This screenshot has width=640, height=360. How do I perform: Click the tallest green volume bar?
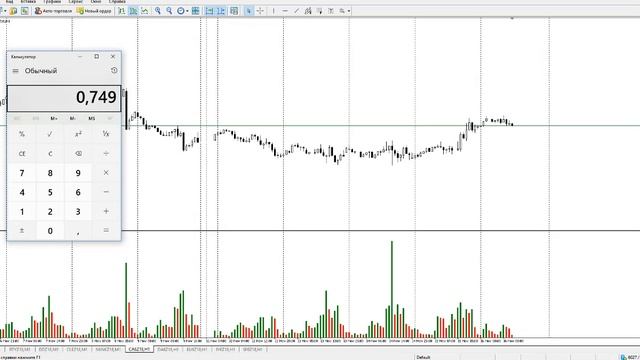392,289
